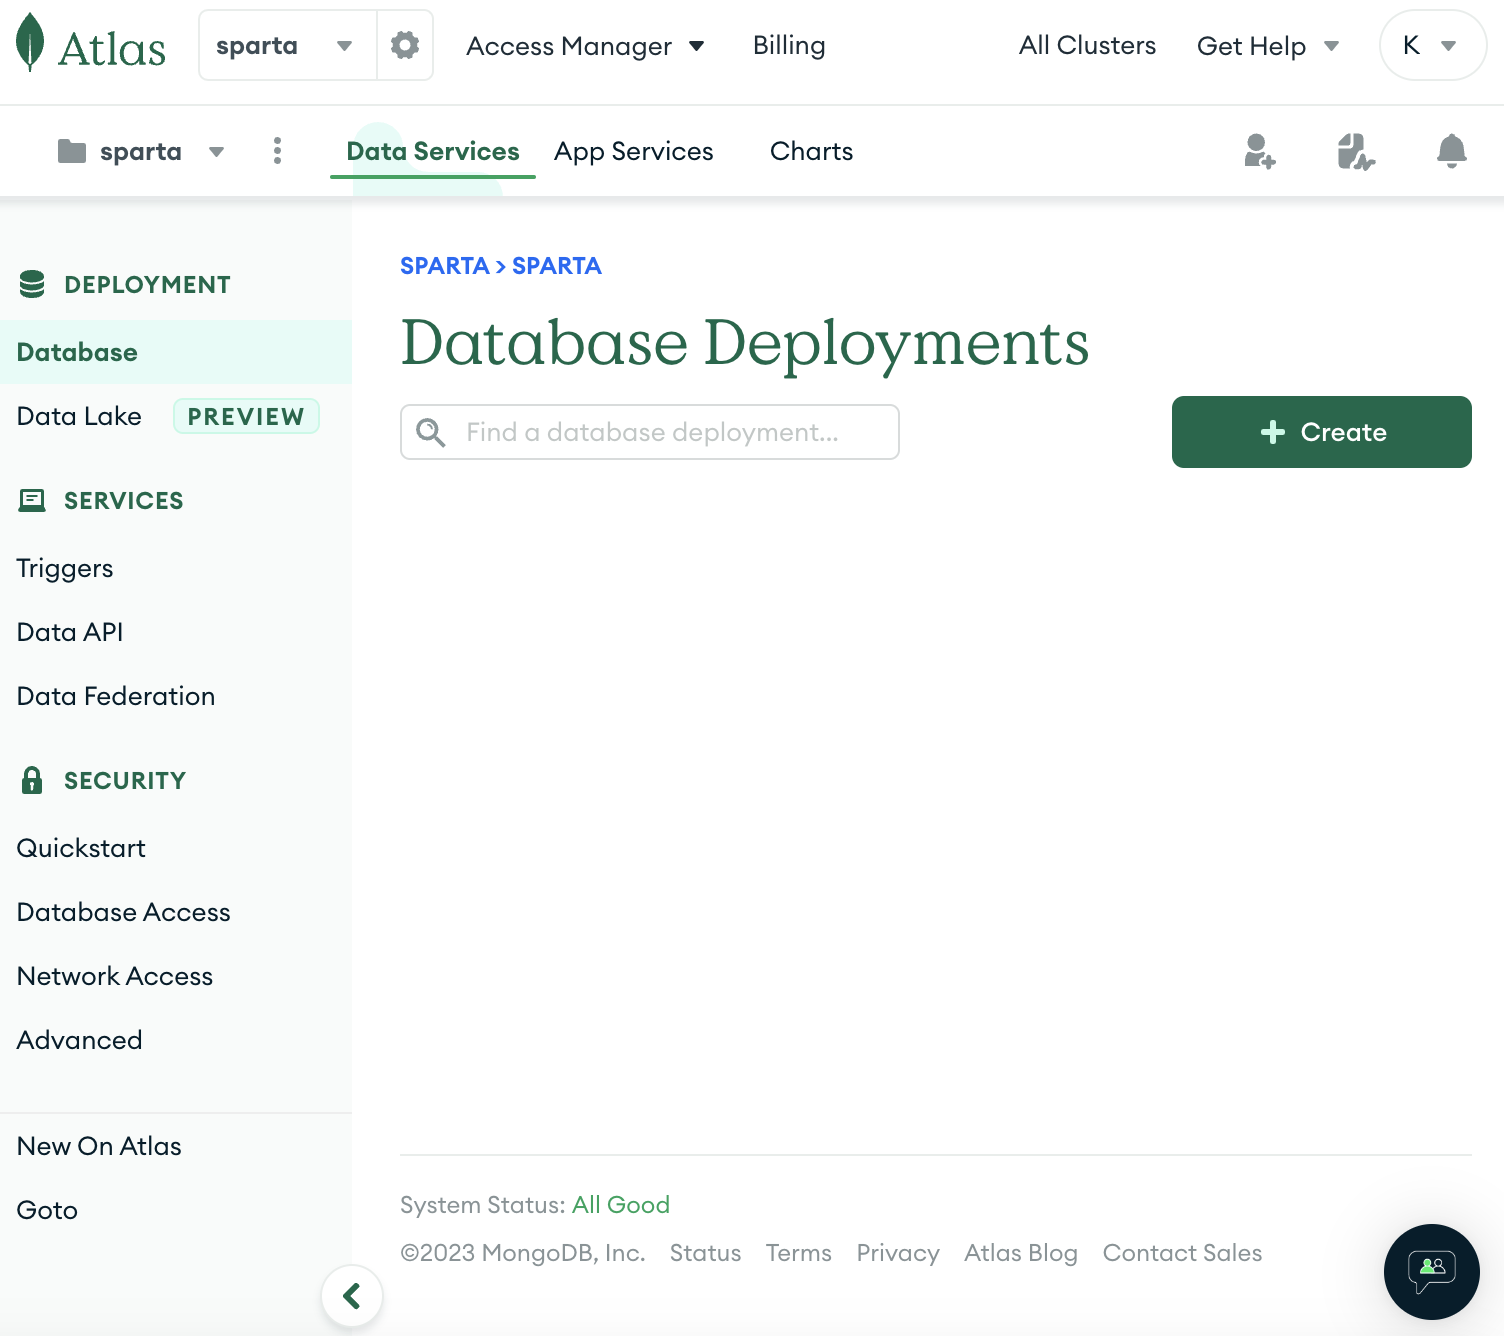Focus the Find a database deployment field
Viewport: 1504px width, 1336px height.
pyautogui.click(x=650, y=432)
